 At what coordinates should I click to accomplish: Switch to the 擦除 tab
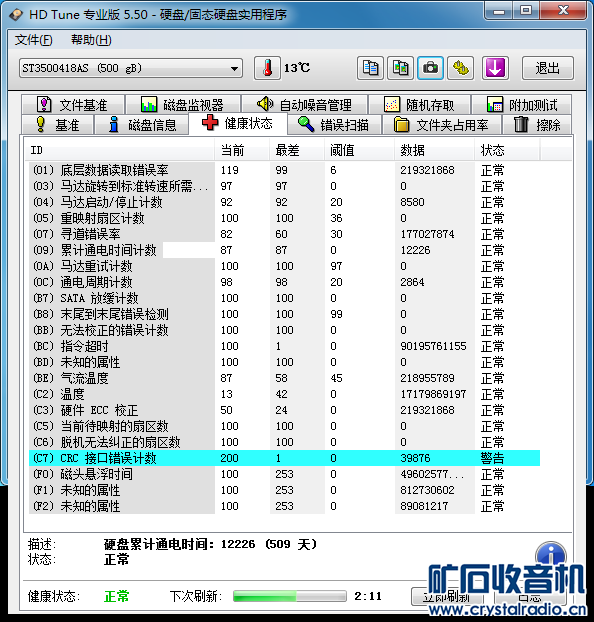click(537, 125)
